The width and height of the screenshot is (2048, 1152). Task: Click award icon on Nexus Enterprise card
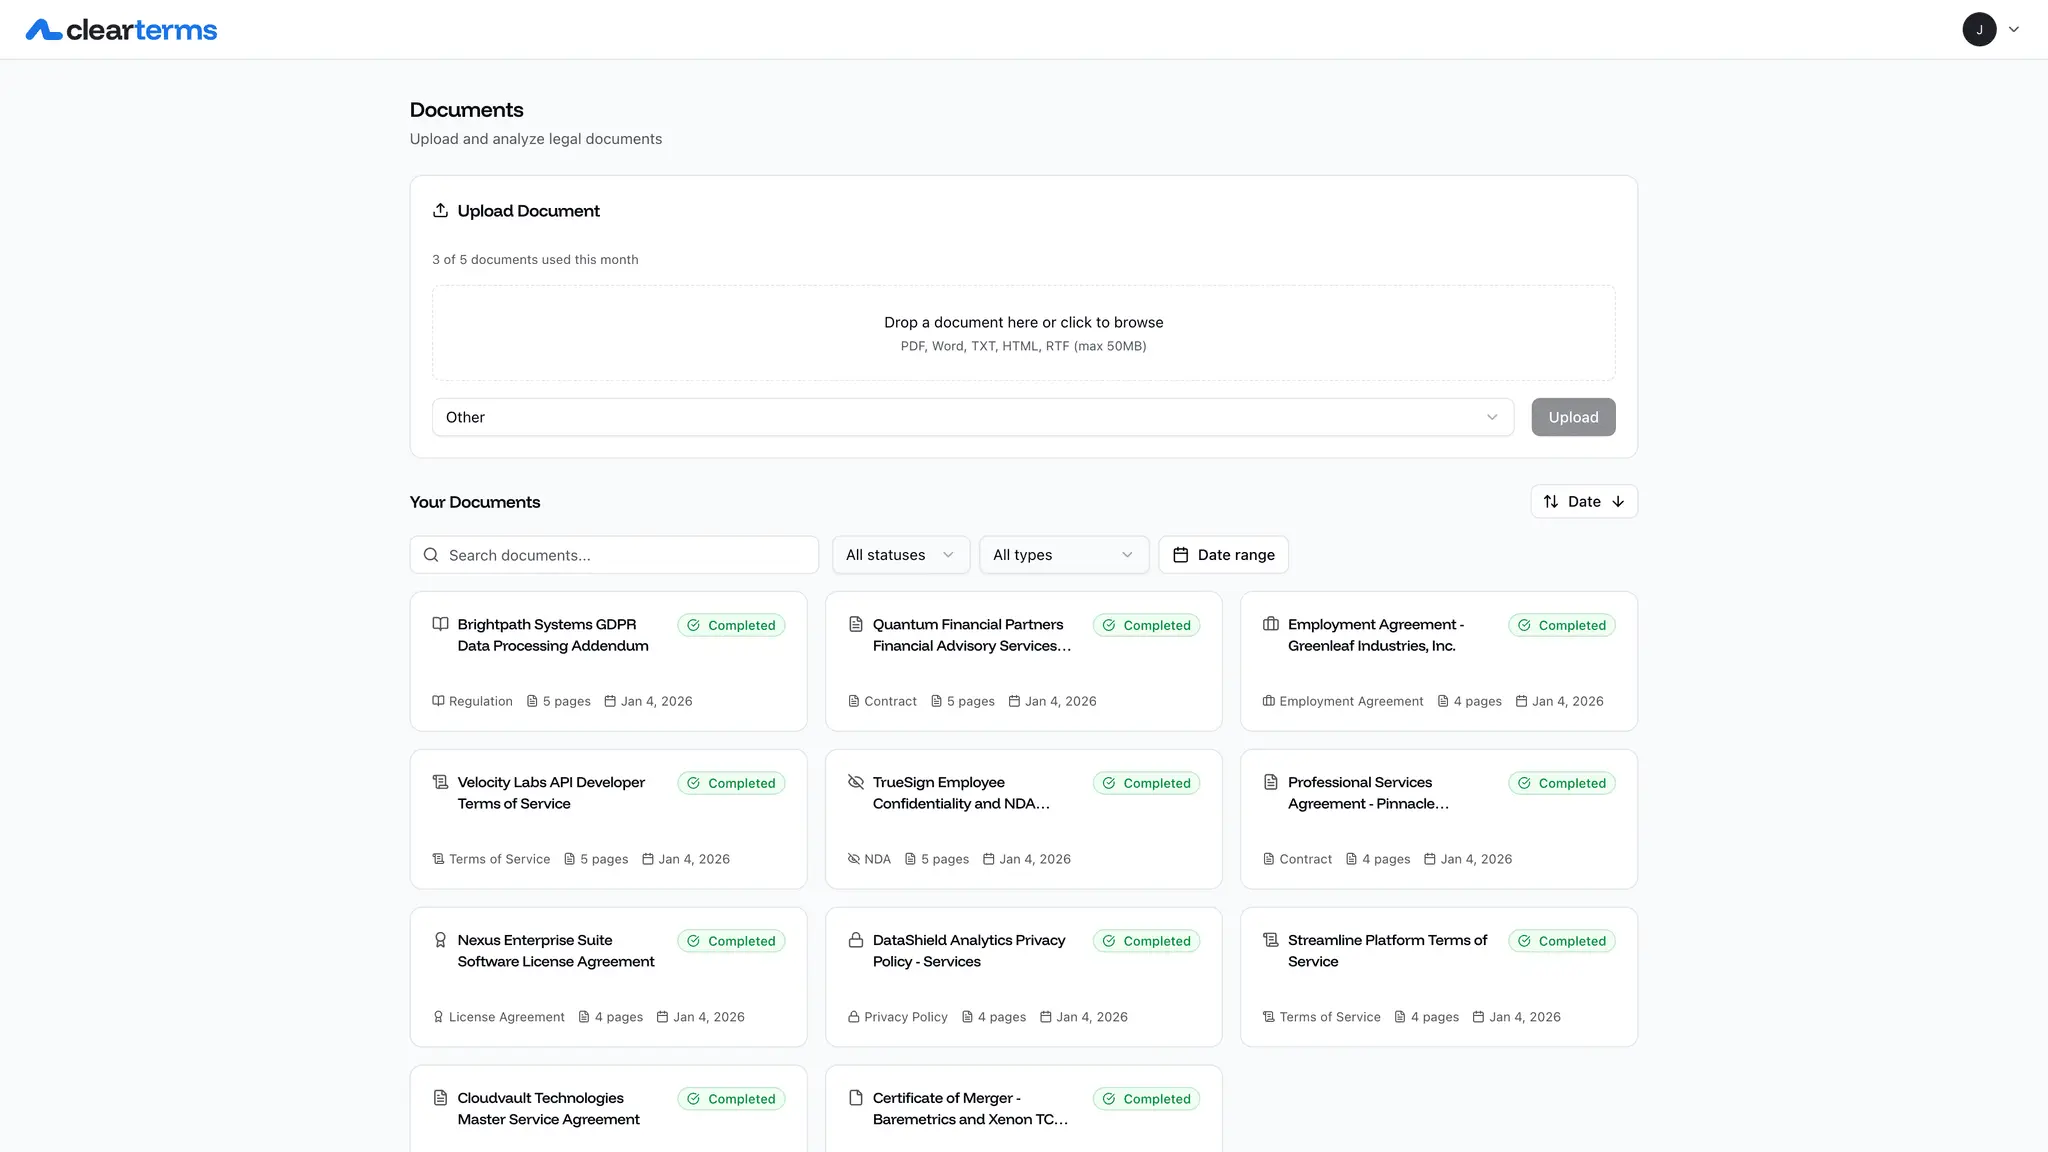[440, 940]
